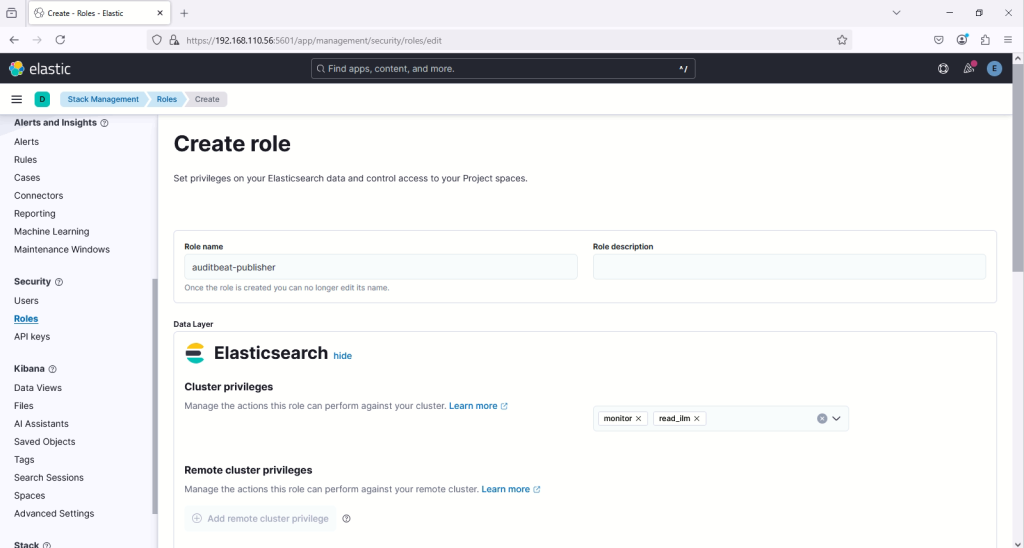Remove the read_ilm cluster privilege tag

[x=697, y=419]
